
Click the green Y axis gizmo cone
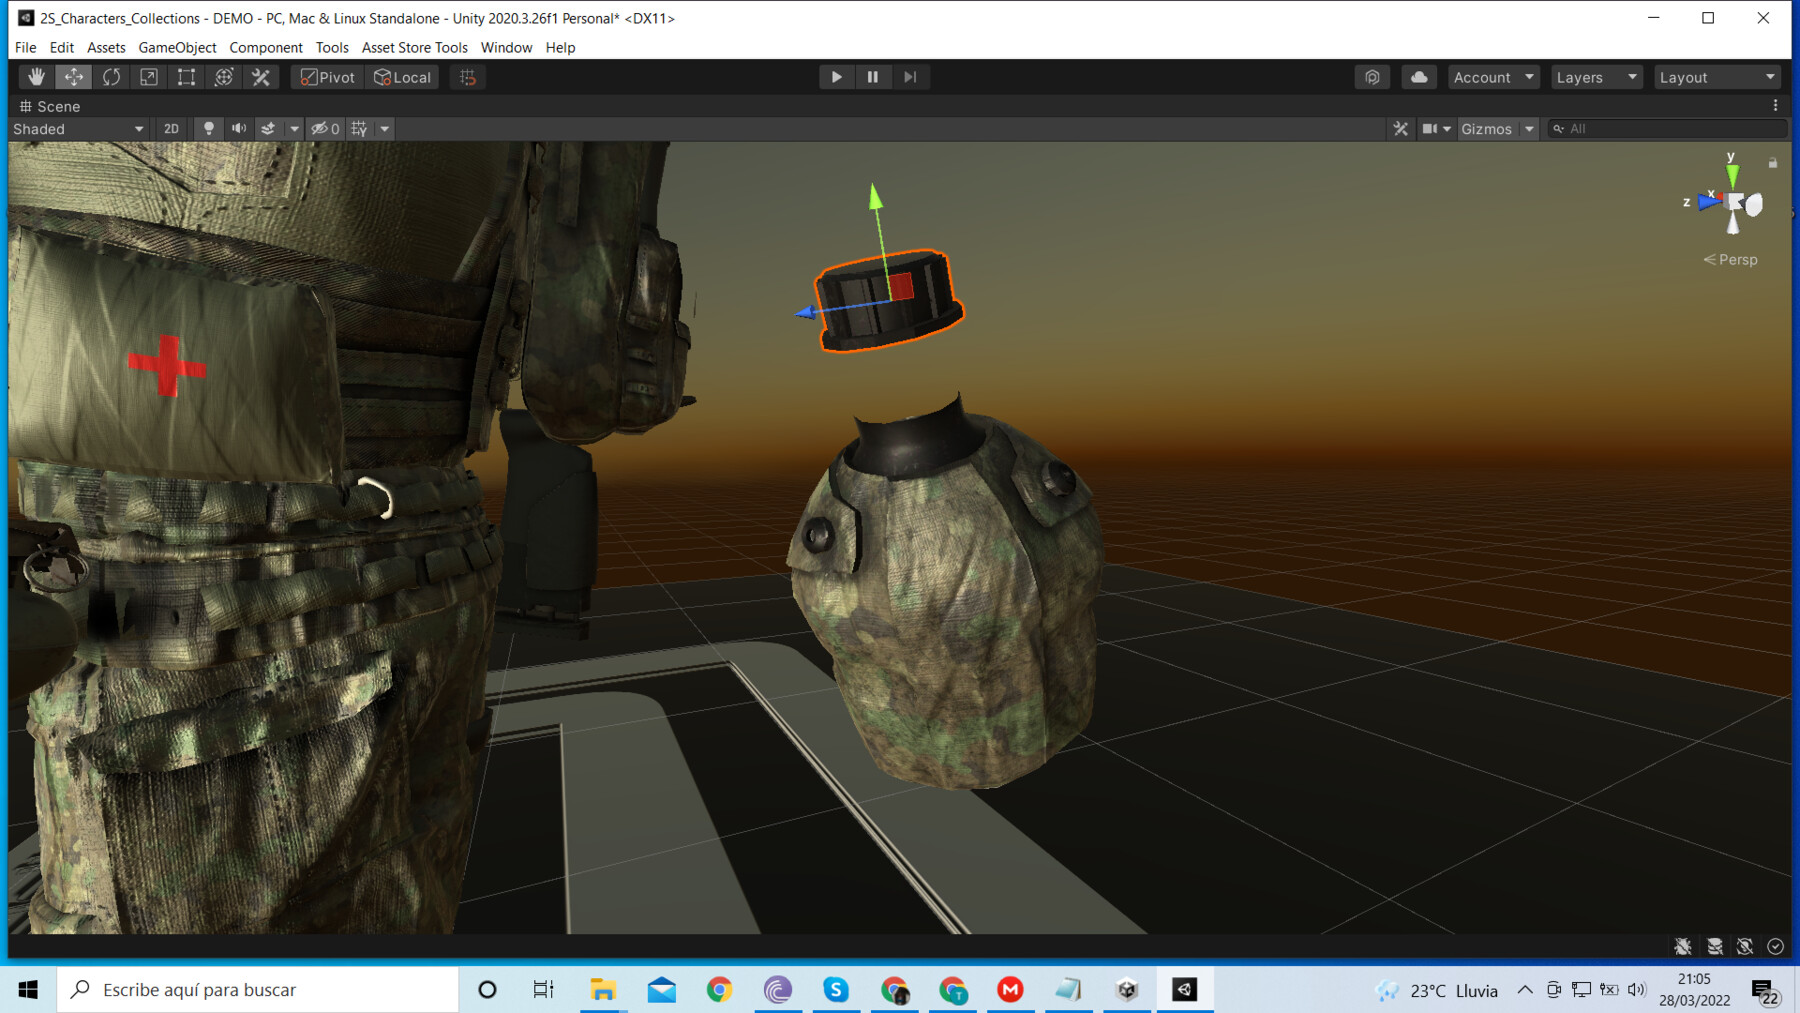coord(1732,175)
